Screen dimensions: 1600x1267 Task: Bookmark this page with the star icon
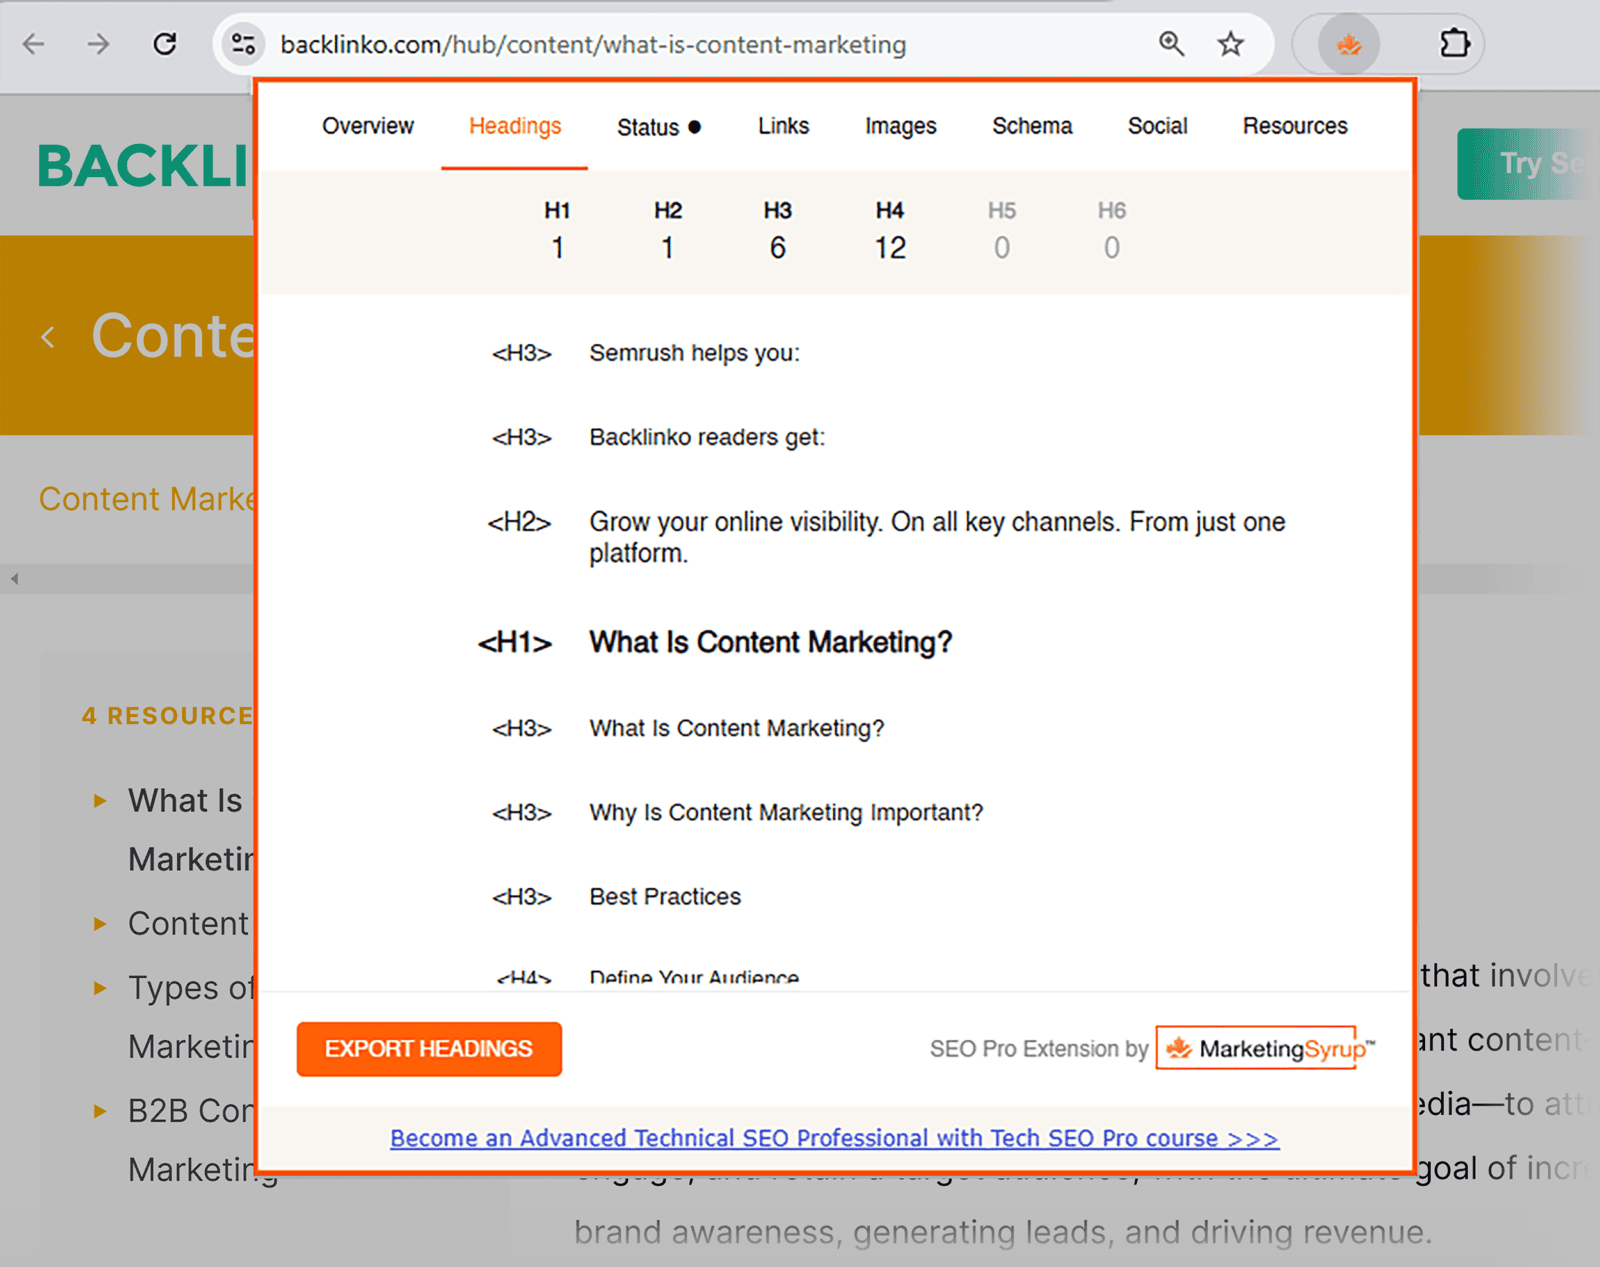tap(1230, 44)
